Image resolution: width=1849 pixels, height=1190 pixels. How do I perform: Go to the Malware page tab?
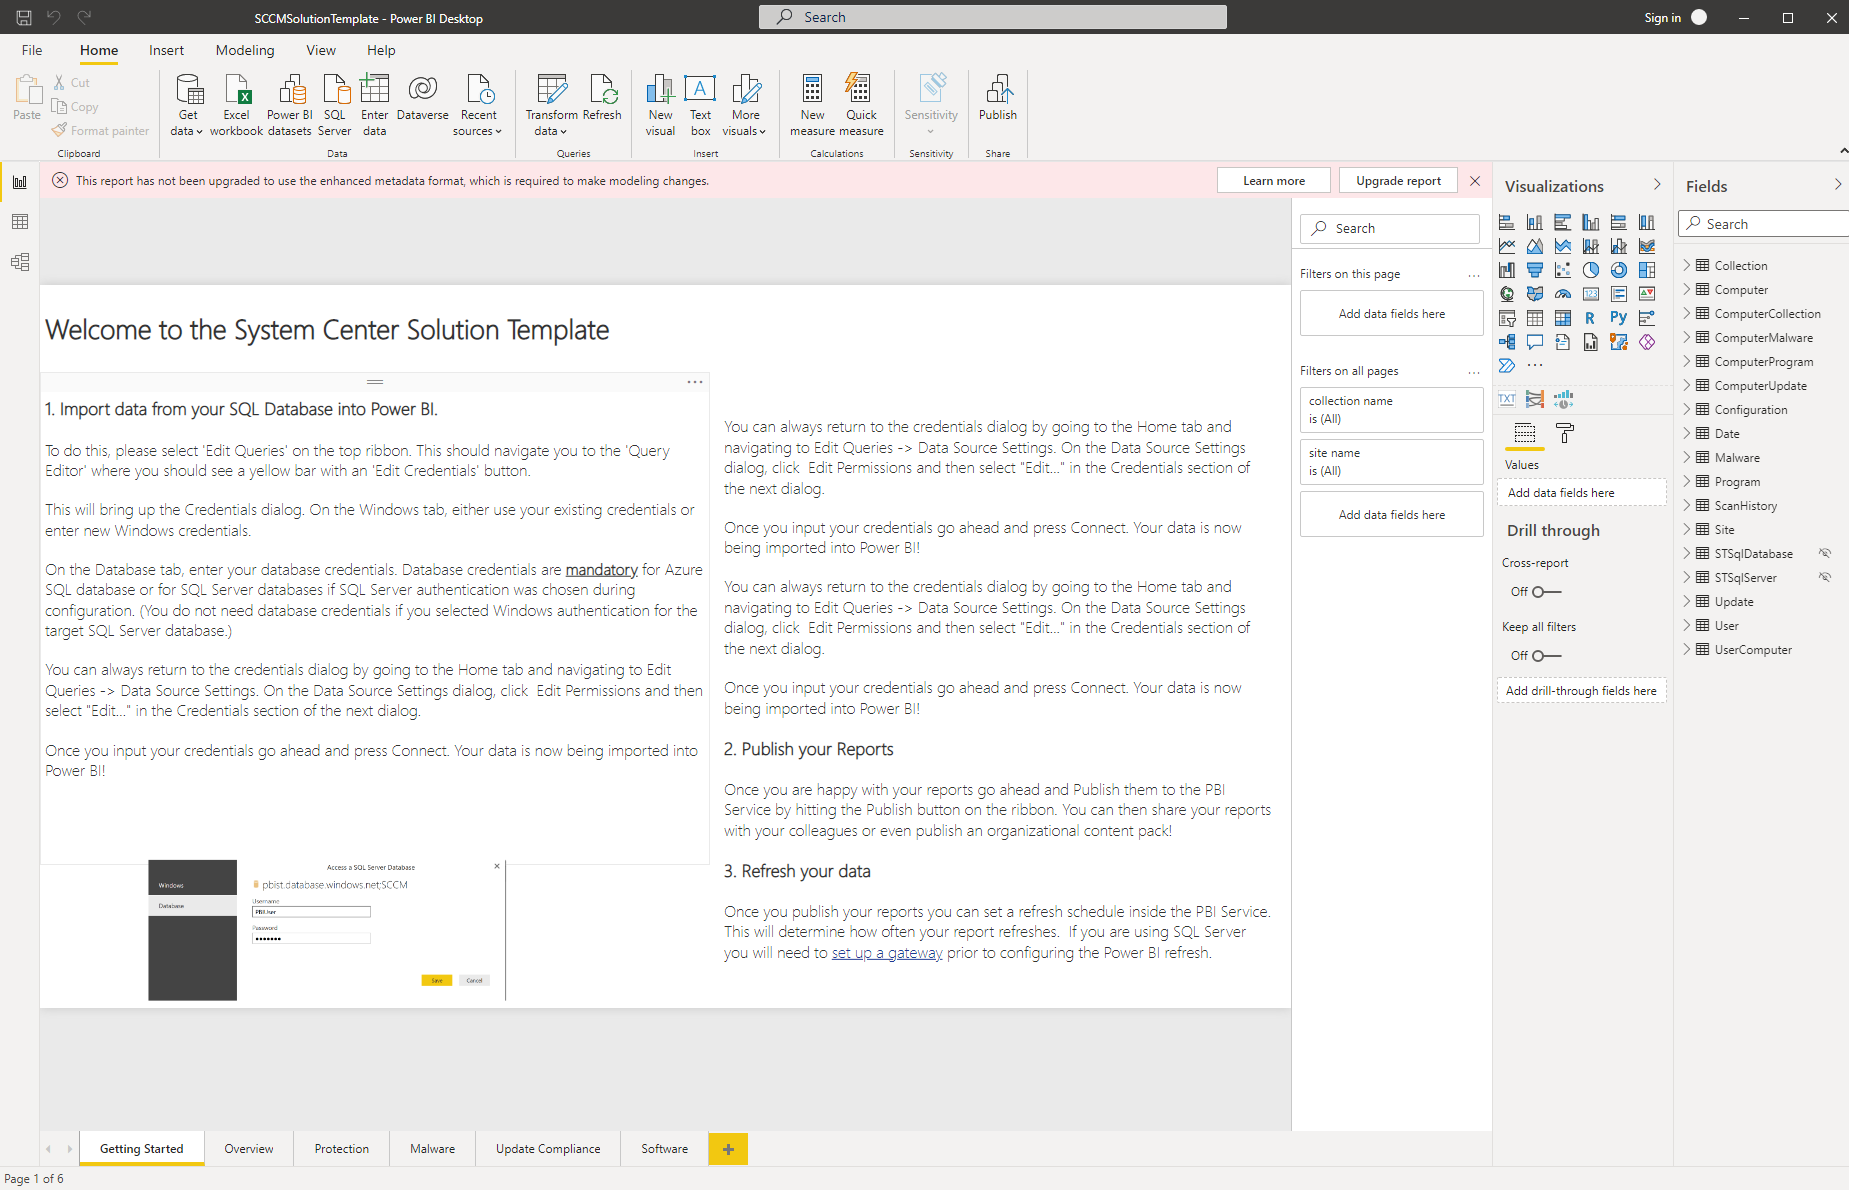tap(432, 1149)
